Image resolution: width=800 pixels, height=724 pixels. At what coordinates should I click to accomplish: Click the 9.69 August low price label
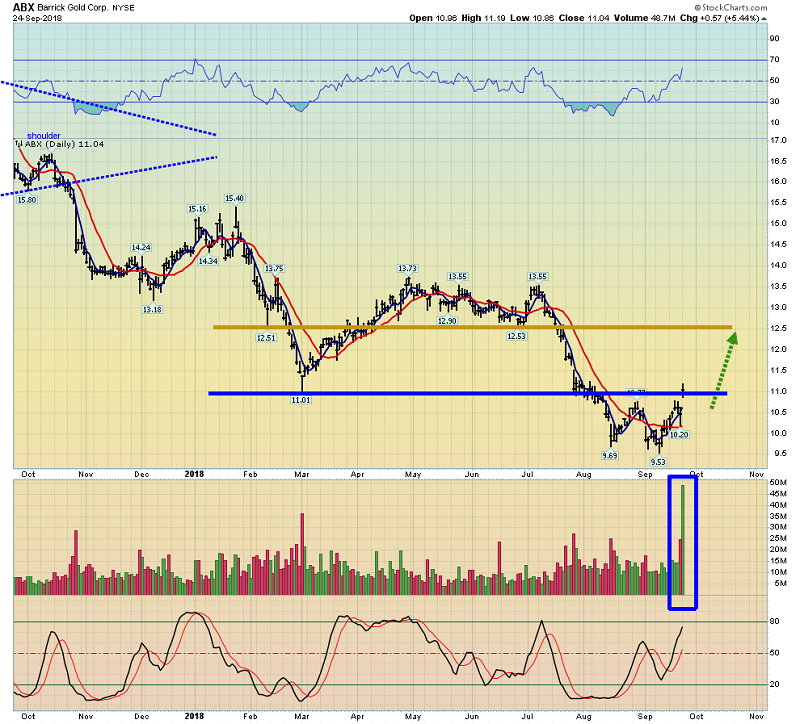click(610, 455)
